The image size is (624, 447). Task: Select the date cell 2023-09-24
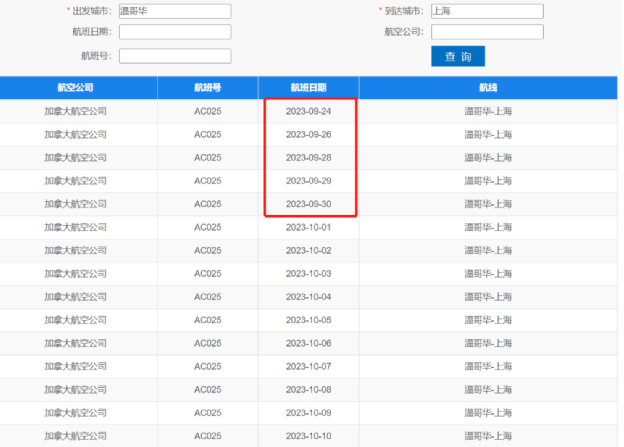pyautogui.click(x=308, y=111)
